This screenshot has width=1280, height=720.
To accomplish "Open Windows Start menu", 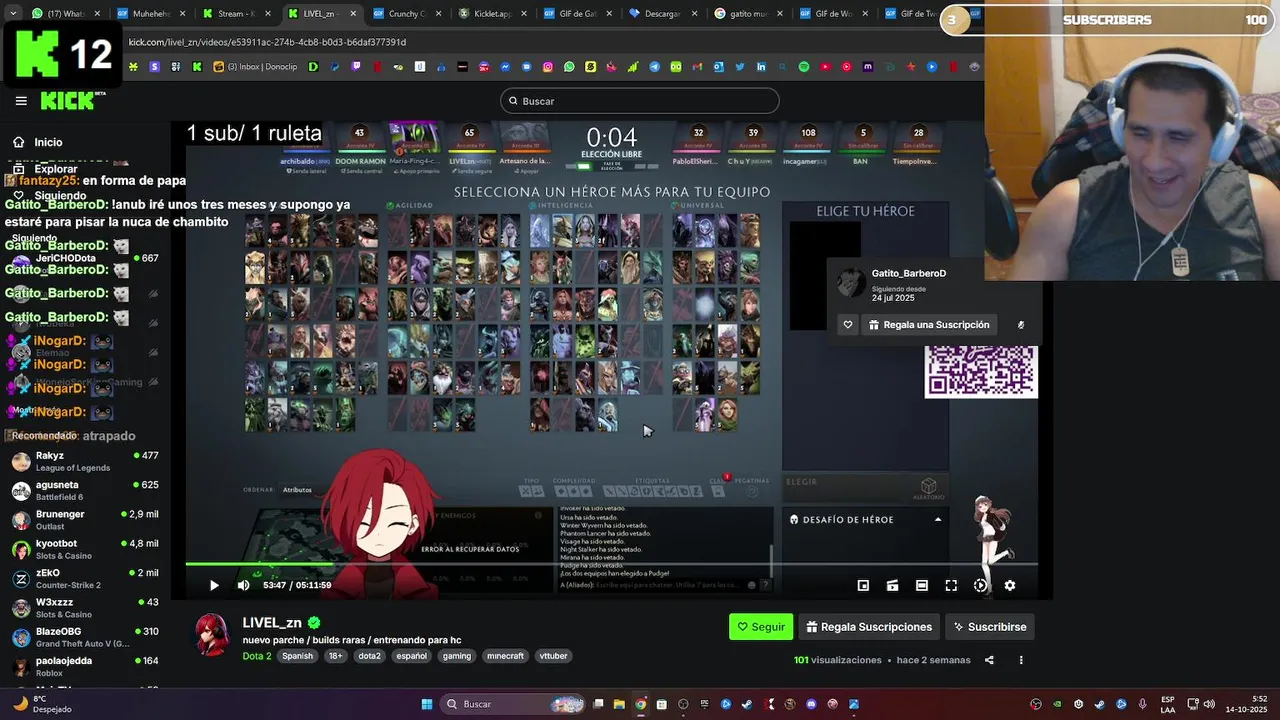I will 427,704.
